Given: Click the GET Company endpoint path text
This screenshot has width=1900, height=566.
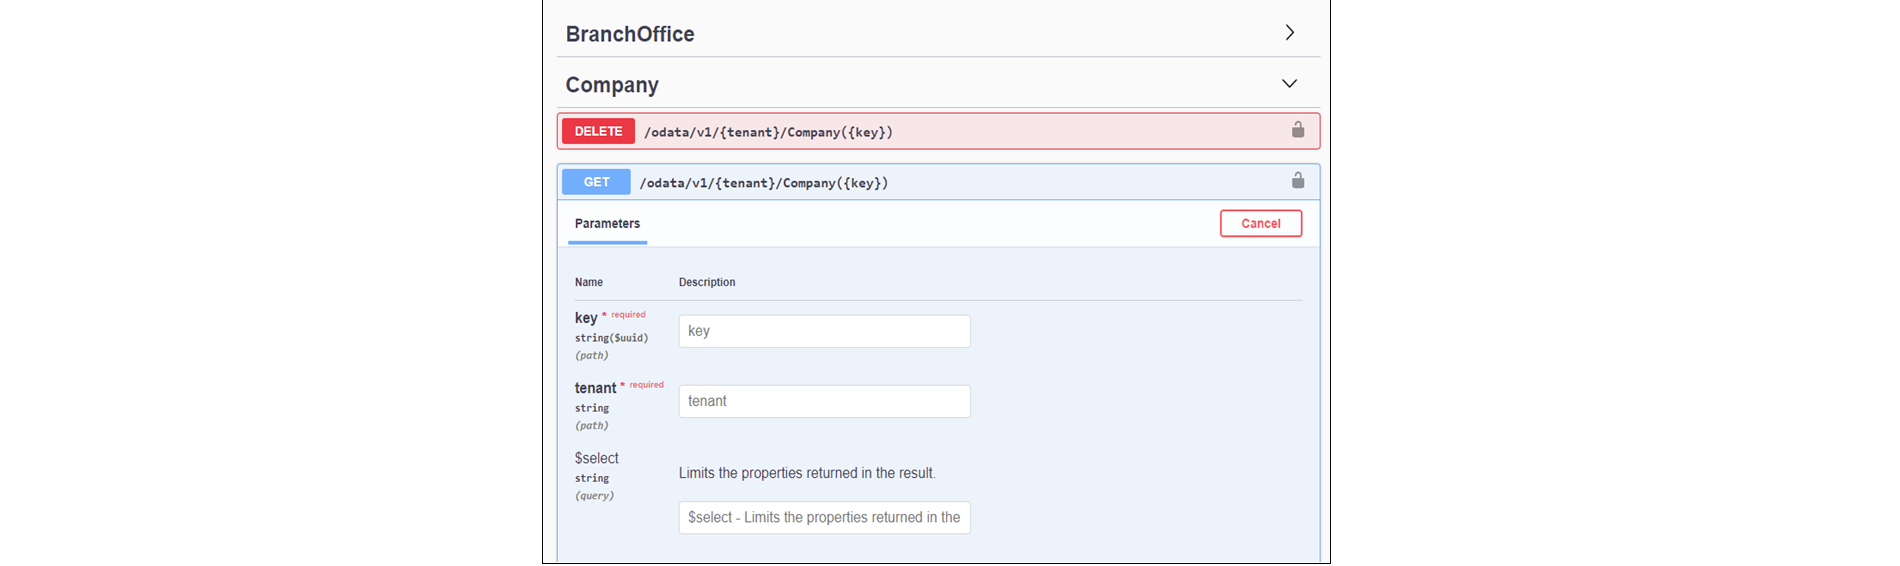Looking at the screenshot, I should (764, 183).
